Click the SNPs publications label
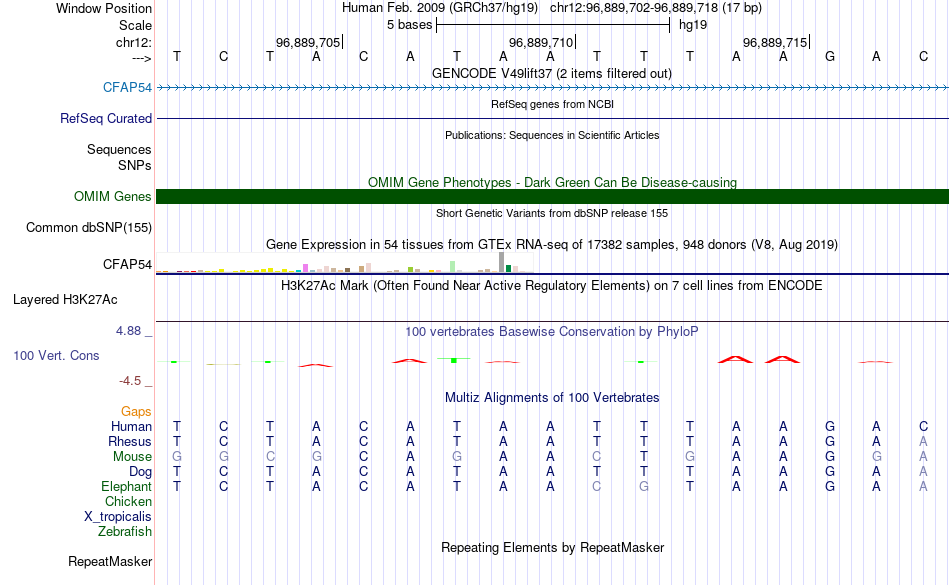This screenshot has height=585, width=950. tap(135, 165)
